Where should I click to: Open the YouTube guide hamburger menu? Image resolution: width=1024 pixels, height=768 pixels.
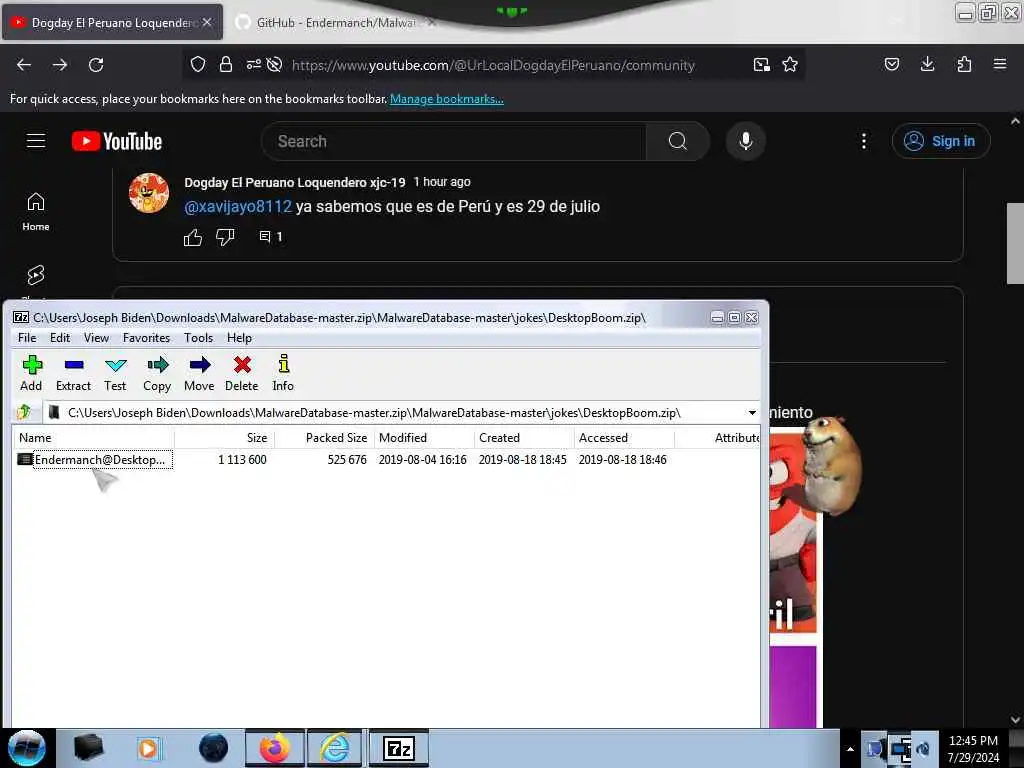[36, 141]
